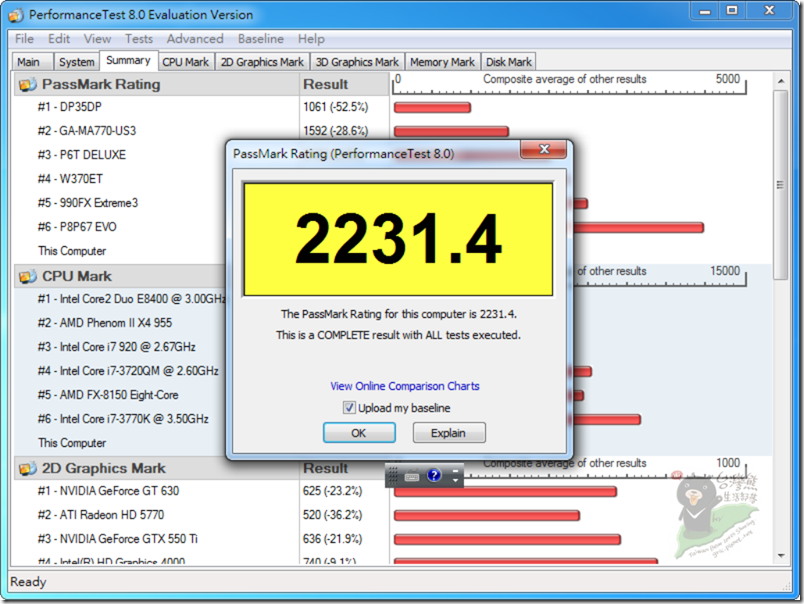Click the PassMark Rating section header icon
This screenshot has width=804, height=604.
click(26, 84)
